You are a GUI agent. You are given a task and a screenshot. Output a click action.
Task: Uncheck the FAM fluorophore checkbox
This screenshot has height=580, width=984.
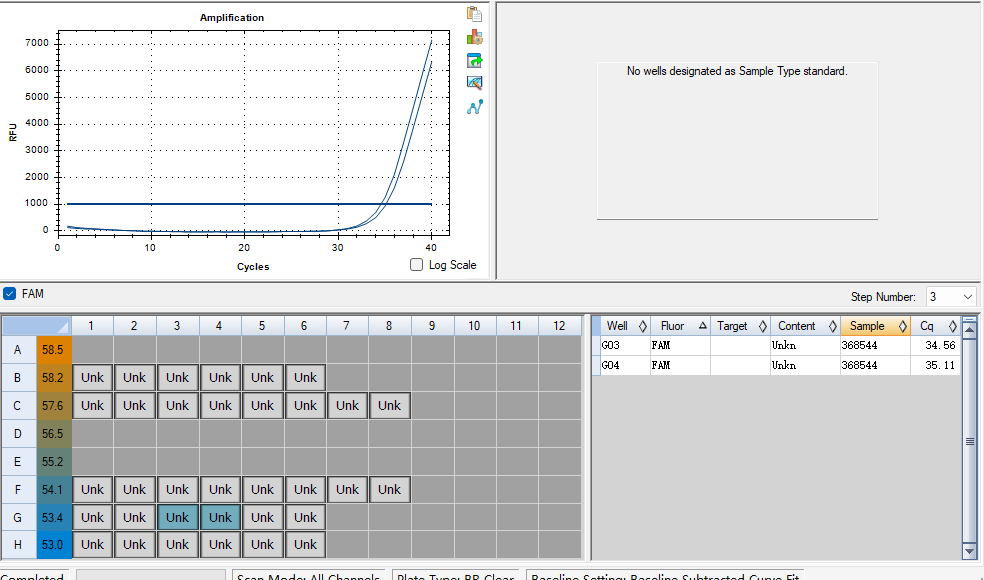(9, 294)
